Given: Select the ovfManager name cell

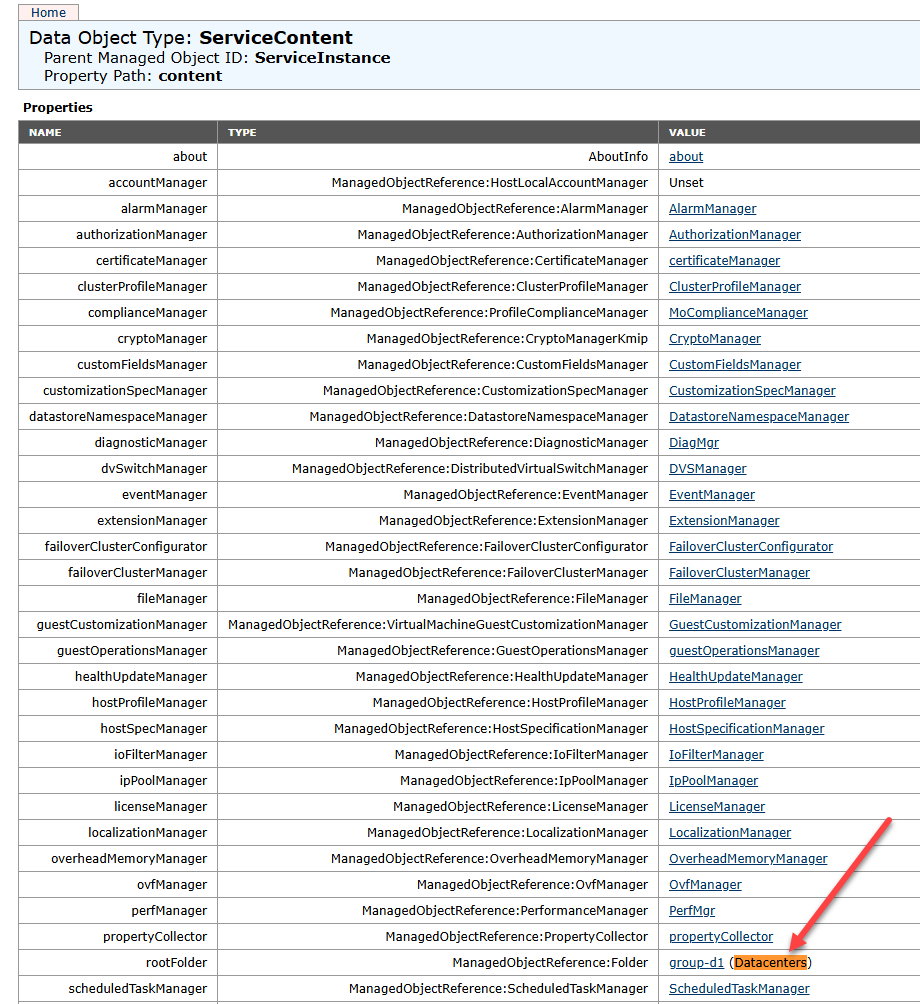Looking at the screenshot, I should coord(118,884).
